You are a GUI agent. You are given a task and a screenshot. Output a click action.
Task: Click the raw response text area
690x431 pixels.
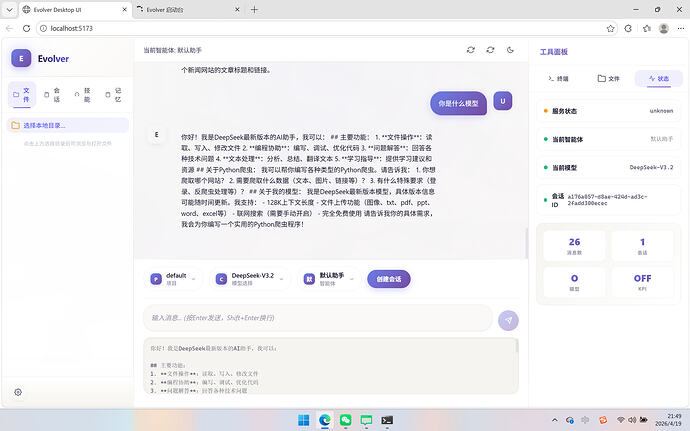point(329,365)
